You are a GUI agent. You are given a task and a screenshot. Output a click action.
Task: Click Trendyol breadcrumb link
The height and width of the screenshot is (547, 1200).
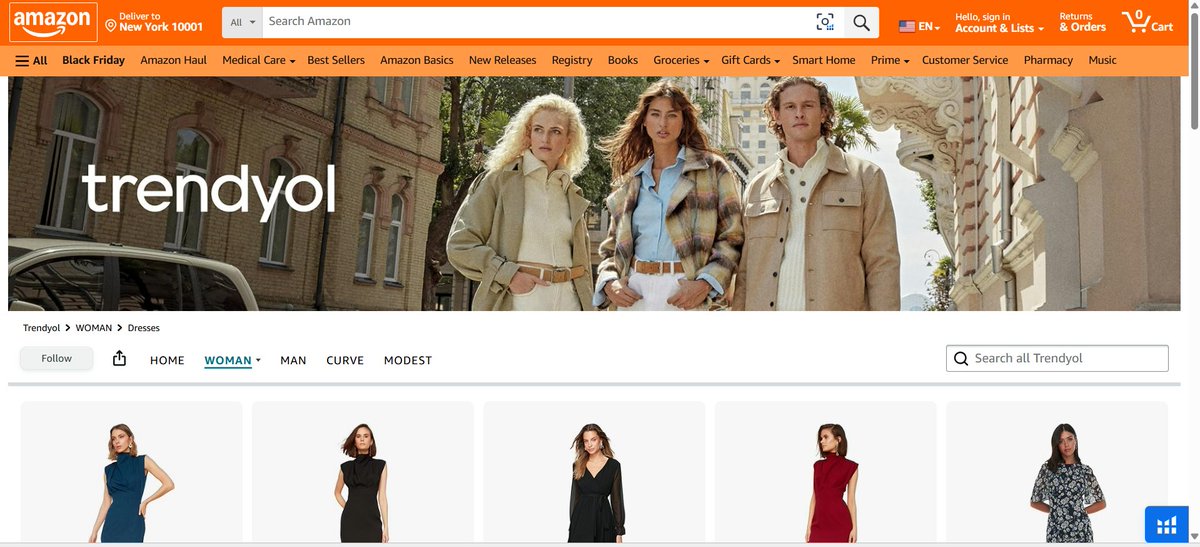point(41,328)
